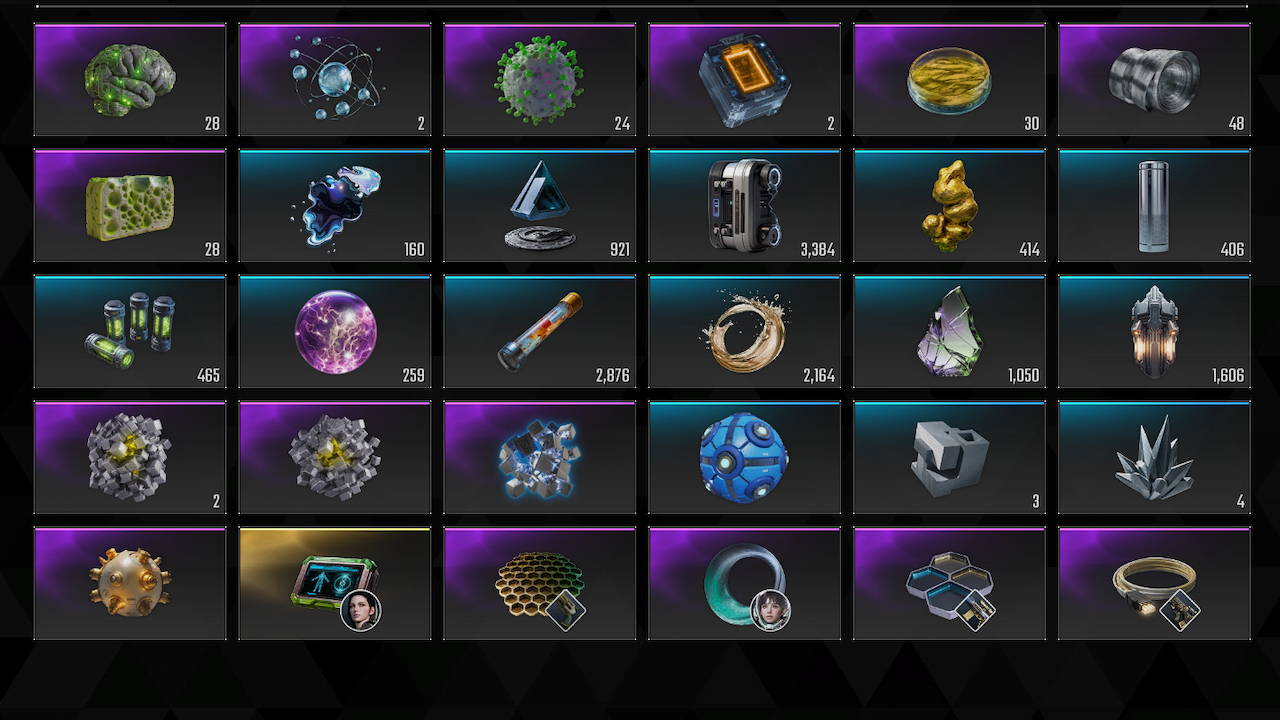This screenshot has width=1280, height=720.
Task: Select the petri dish item with count 30
Action: [x=949, y=80]
